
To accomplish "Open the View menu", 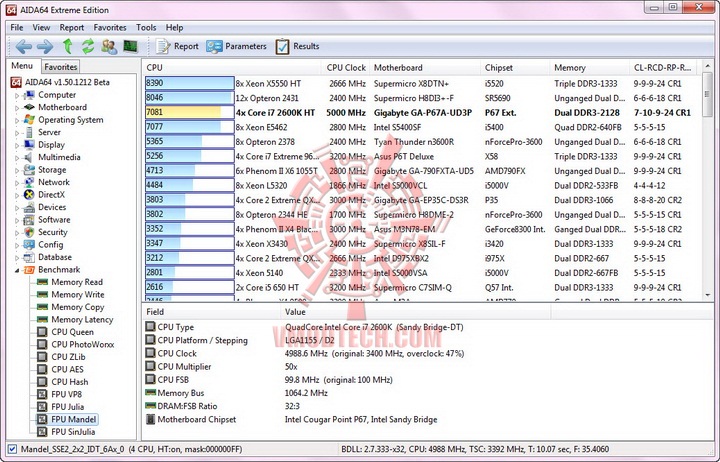I will point(41,28).
